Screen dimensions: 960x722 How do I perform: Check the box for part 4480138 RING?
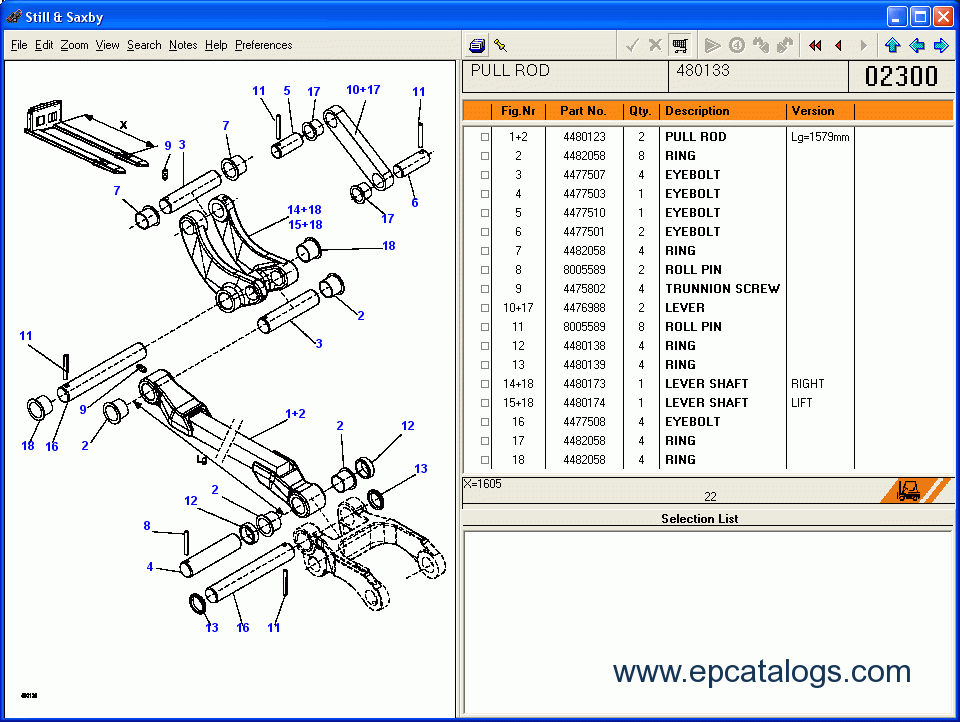(485, 346)
